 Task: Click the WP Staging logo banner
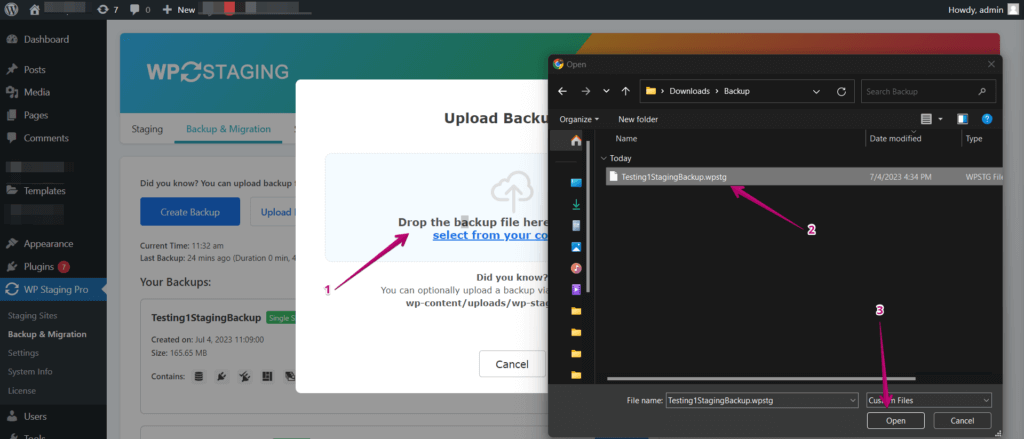coord(217,71)
